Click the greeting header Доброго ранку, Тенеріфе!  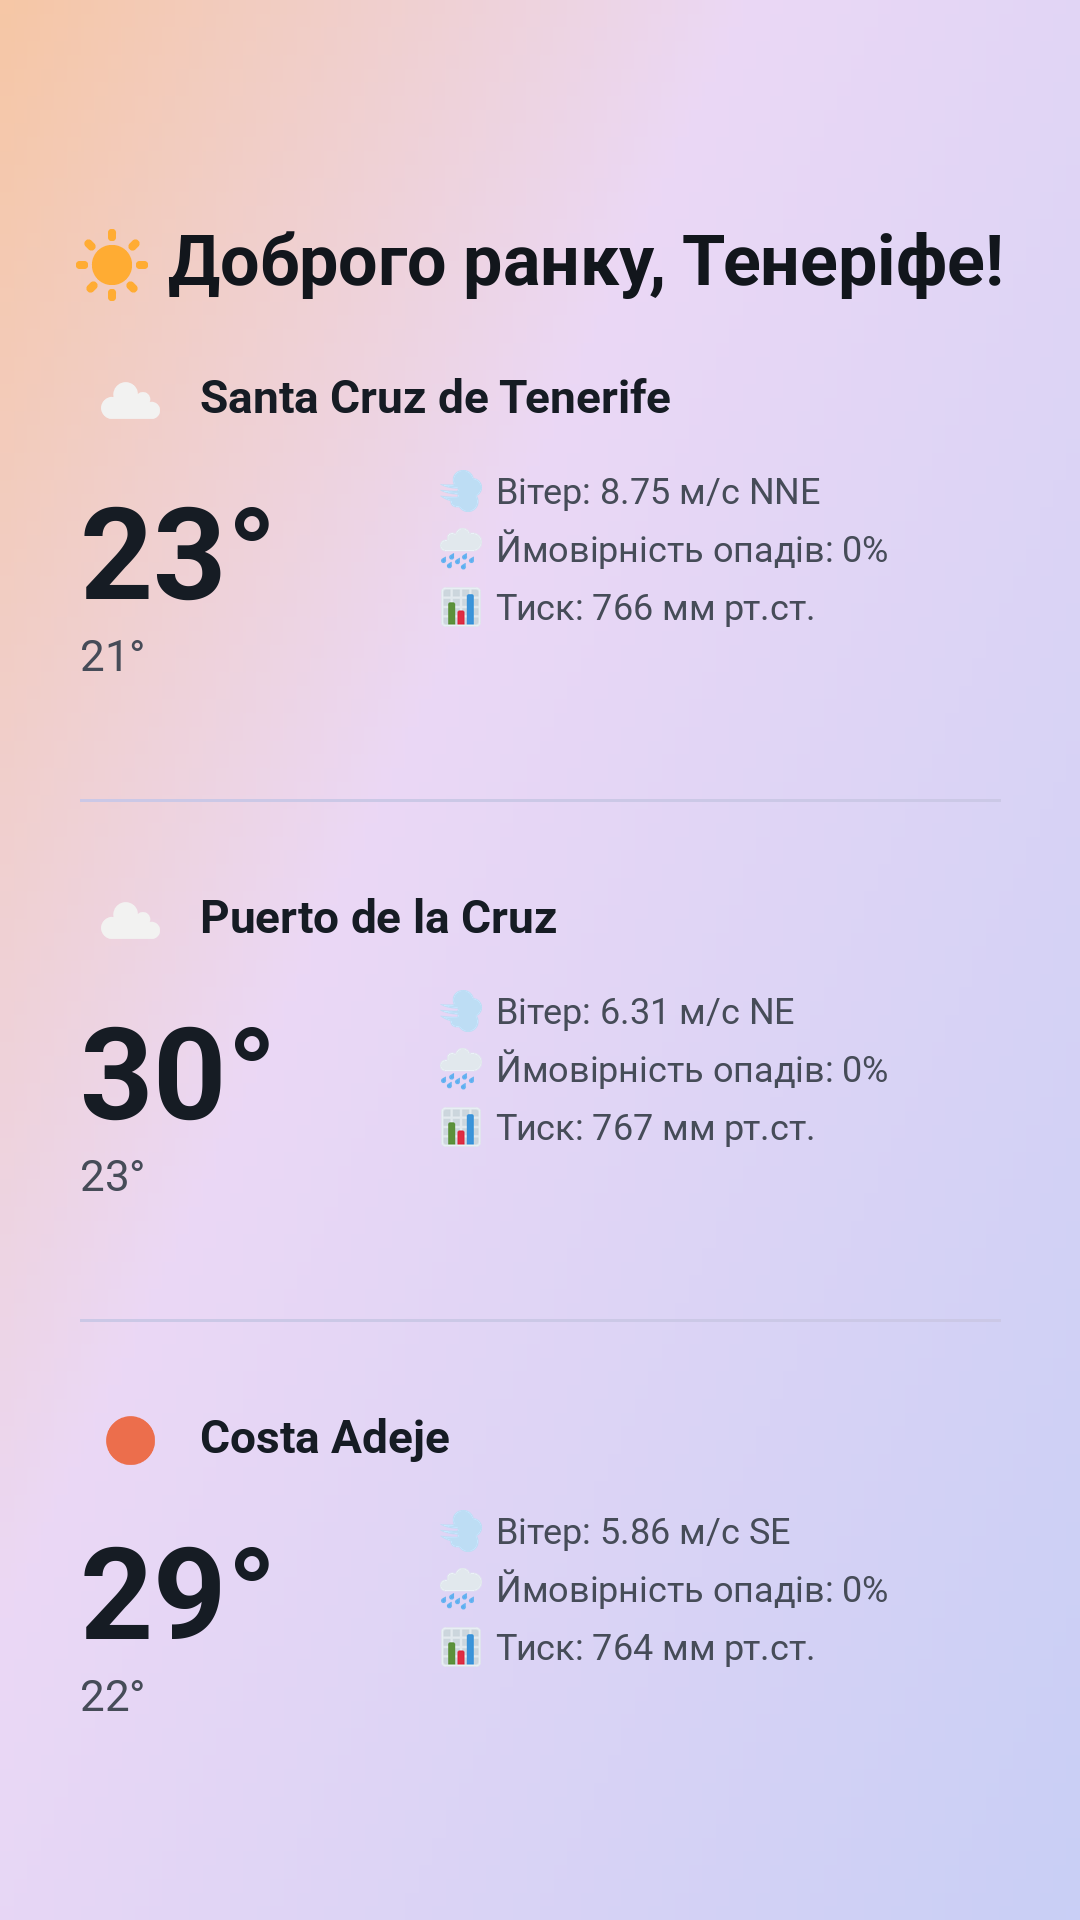pyautogui.click(x=585, y=263)
